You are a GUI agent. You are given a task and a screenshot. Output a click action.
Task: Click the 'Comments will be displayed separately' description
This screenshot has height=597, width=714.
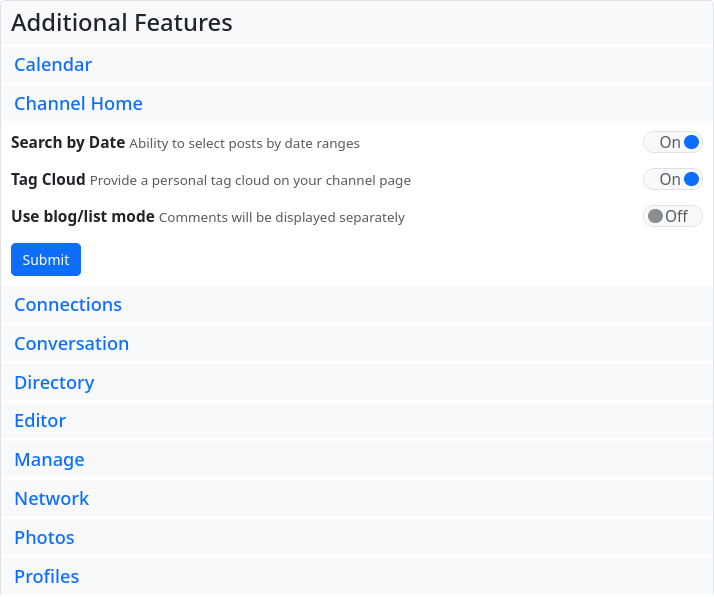(282, 217)
